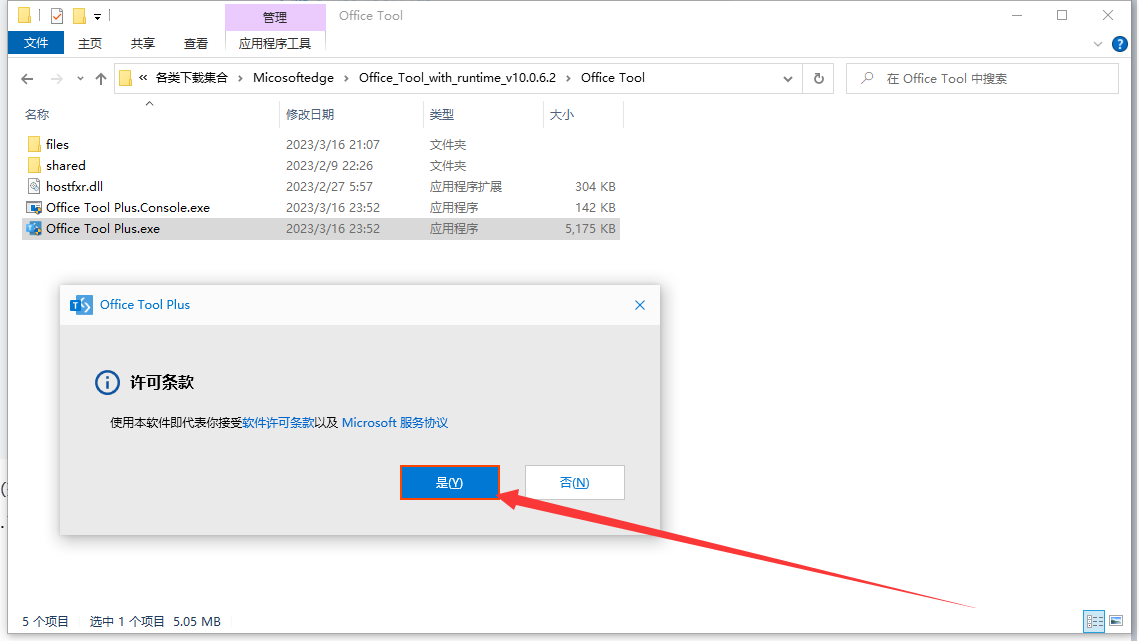
Task: Select Office Tool Plus.Console.exe file name
Action: pos(128,208)
